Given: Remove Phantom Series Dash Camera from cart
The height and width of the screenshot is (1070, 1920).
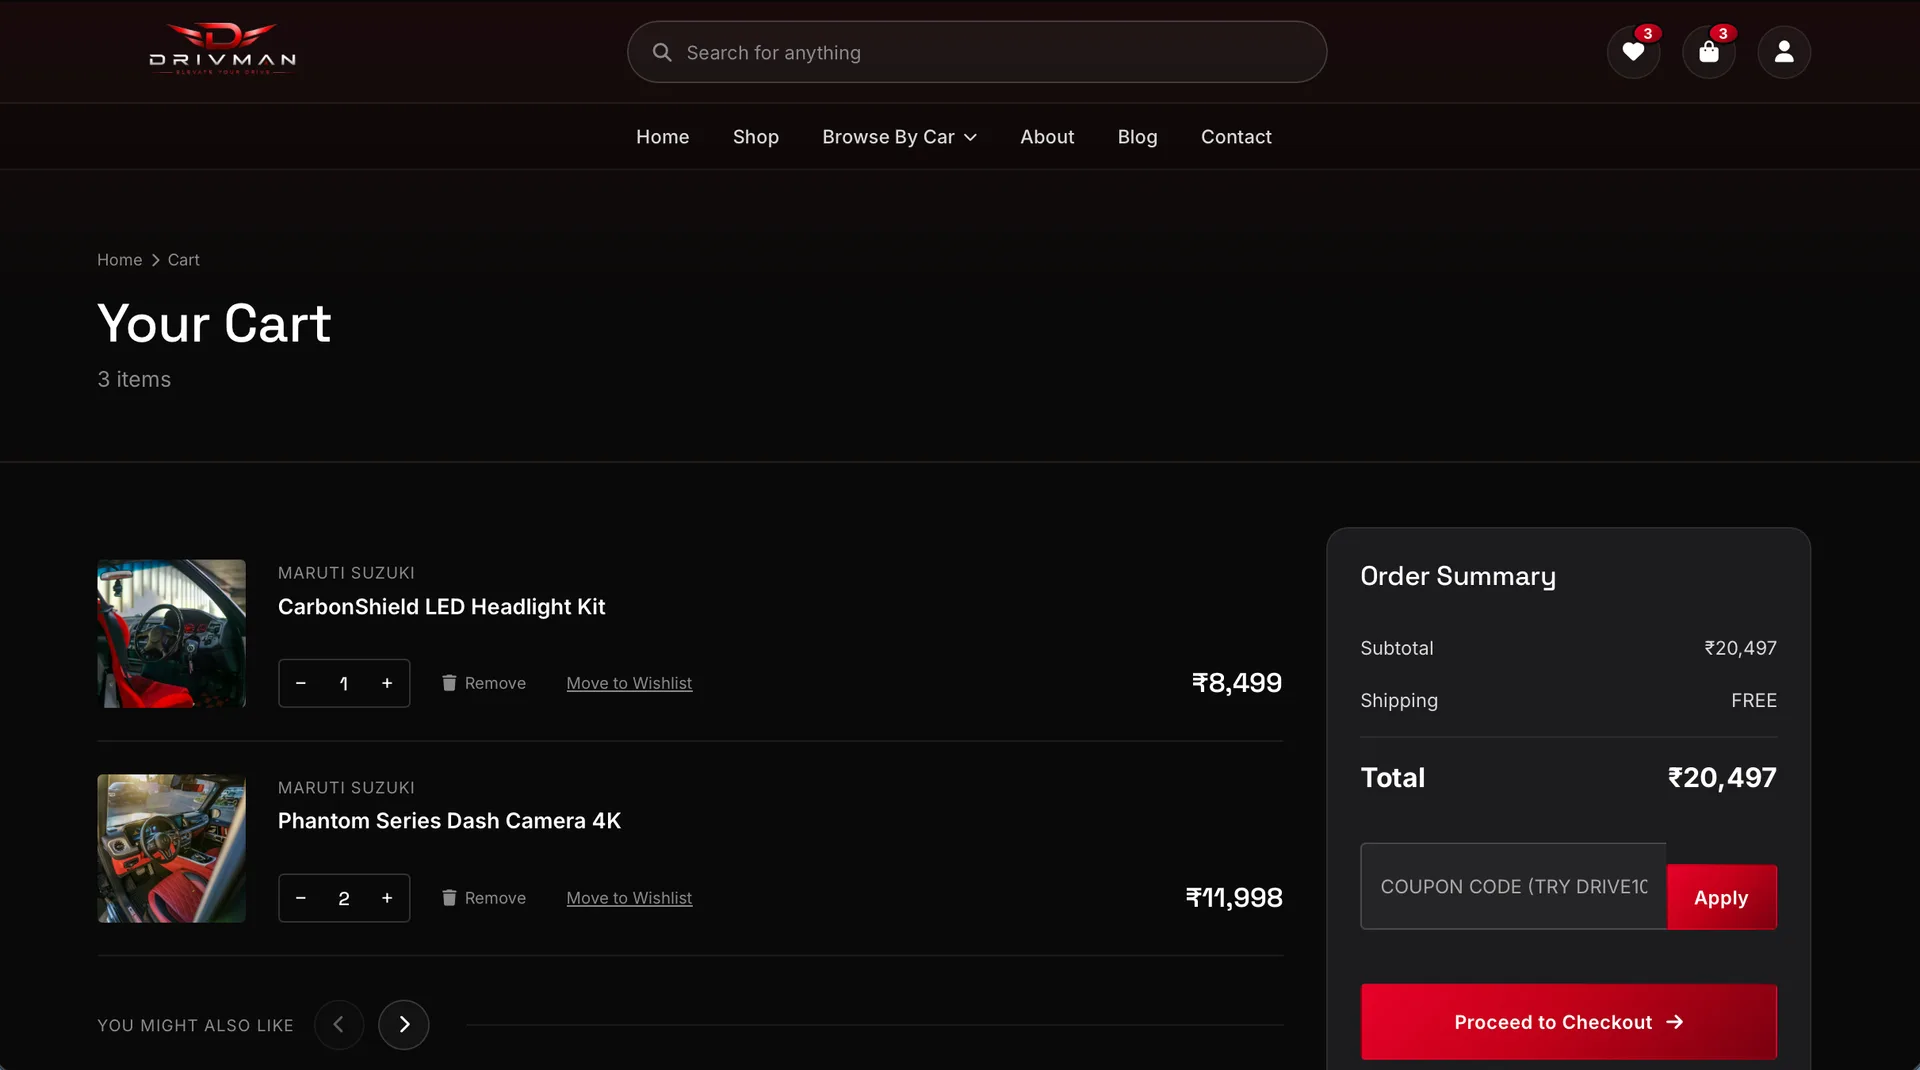Looking at the screenshot, I should 484,898.
